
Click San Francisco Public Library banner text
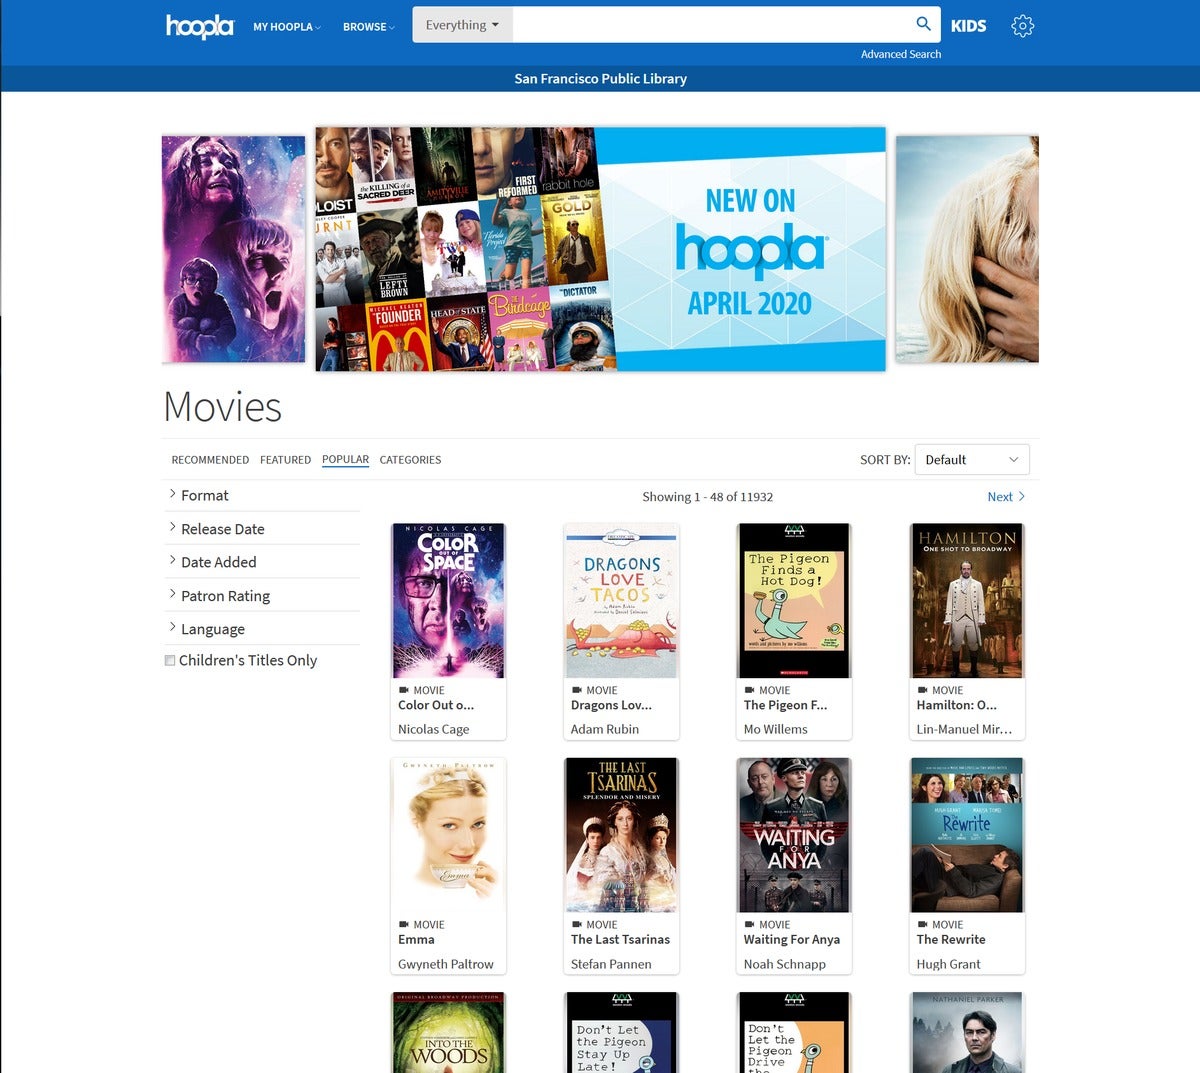[600, 78]
